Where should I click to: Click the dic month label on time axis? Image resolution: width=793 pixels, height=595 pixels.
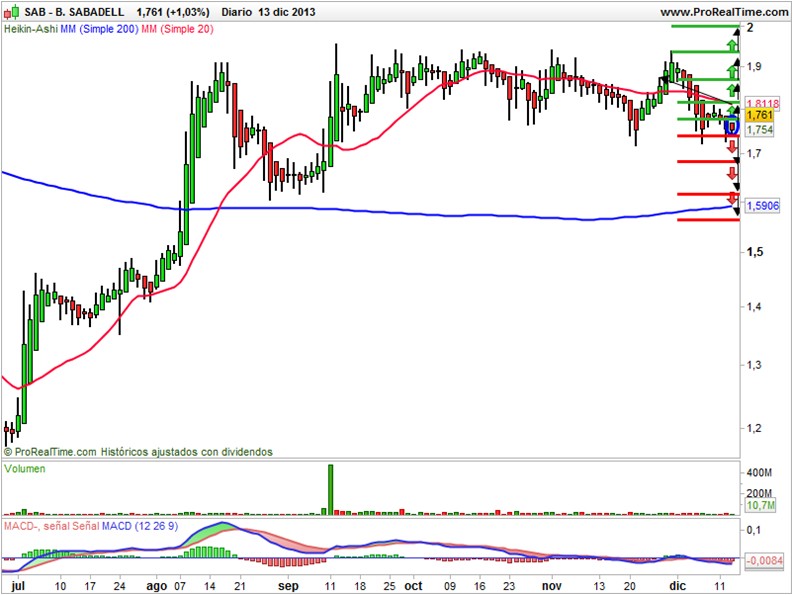pyautogui.click(x=678, y=586)
